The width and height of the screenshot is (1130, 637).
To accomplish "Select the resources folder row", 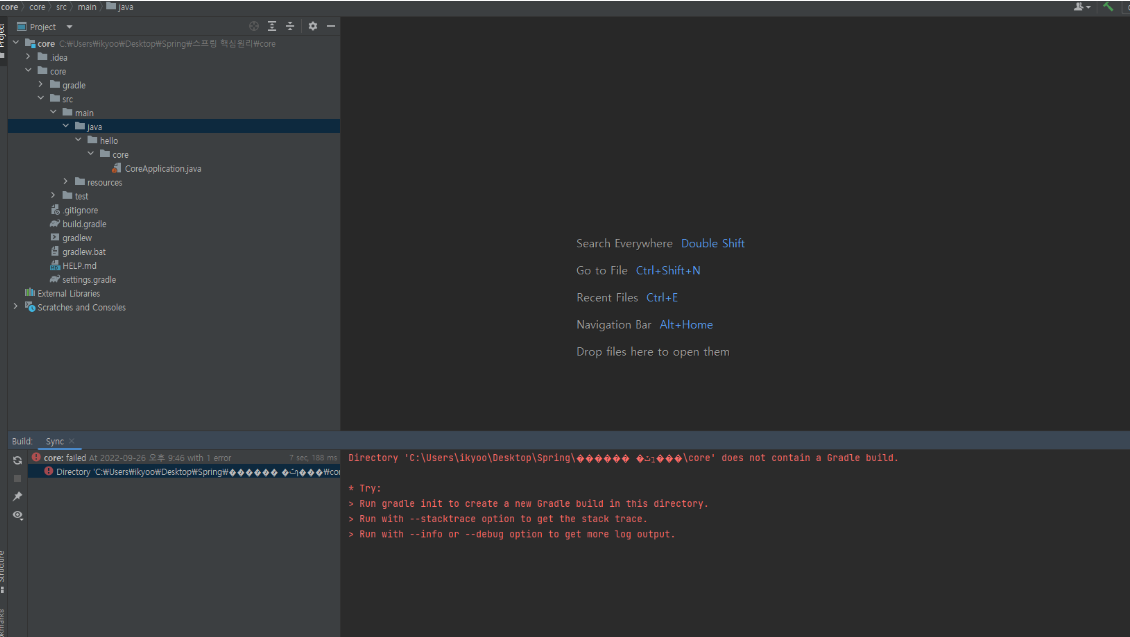I will (174, 182).
